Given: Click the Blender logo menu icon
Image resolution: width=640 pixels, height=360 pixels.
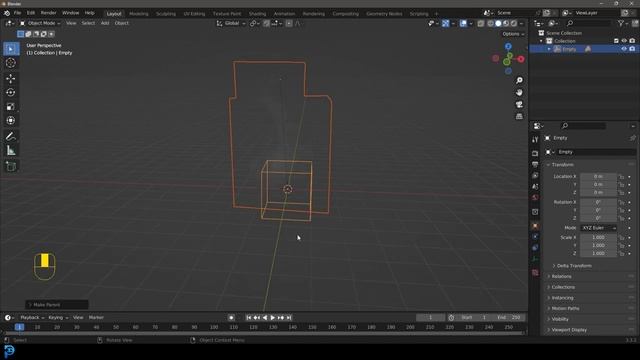Looking at the screenshot, I should point(7,13).
